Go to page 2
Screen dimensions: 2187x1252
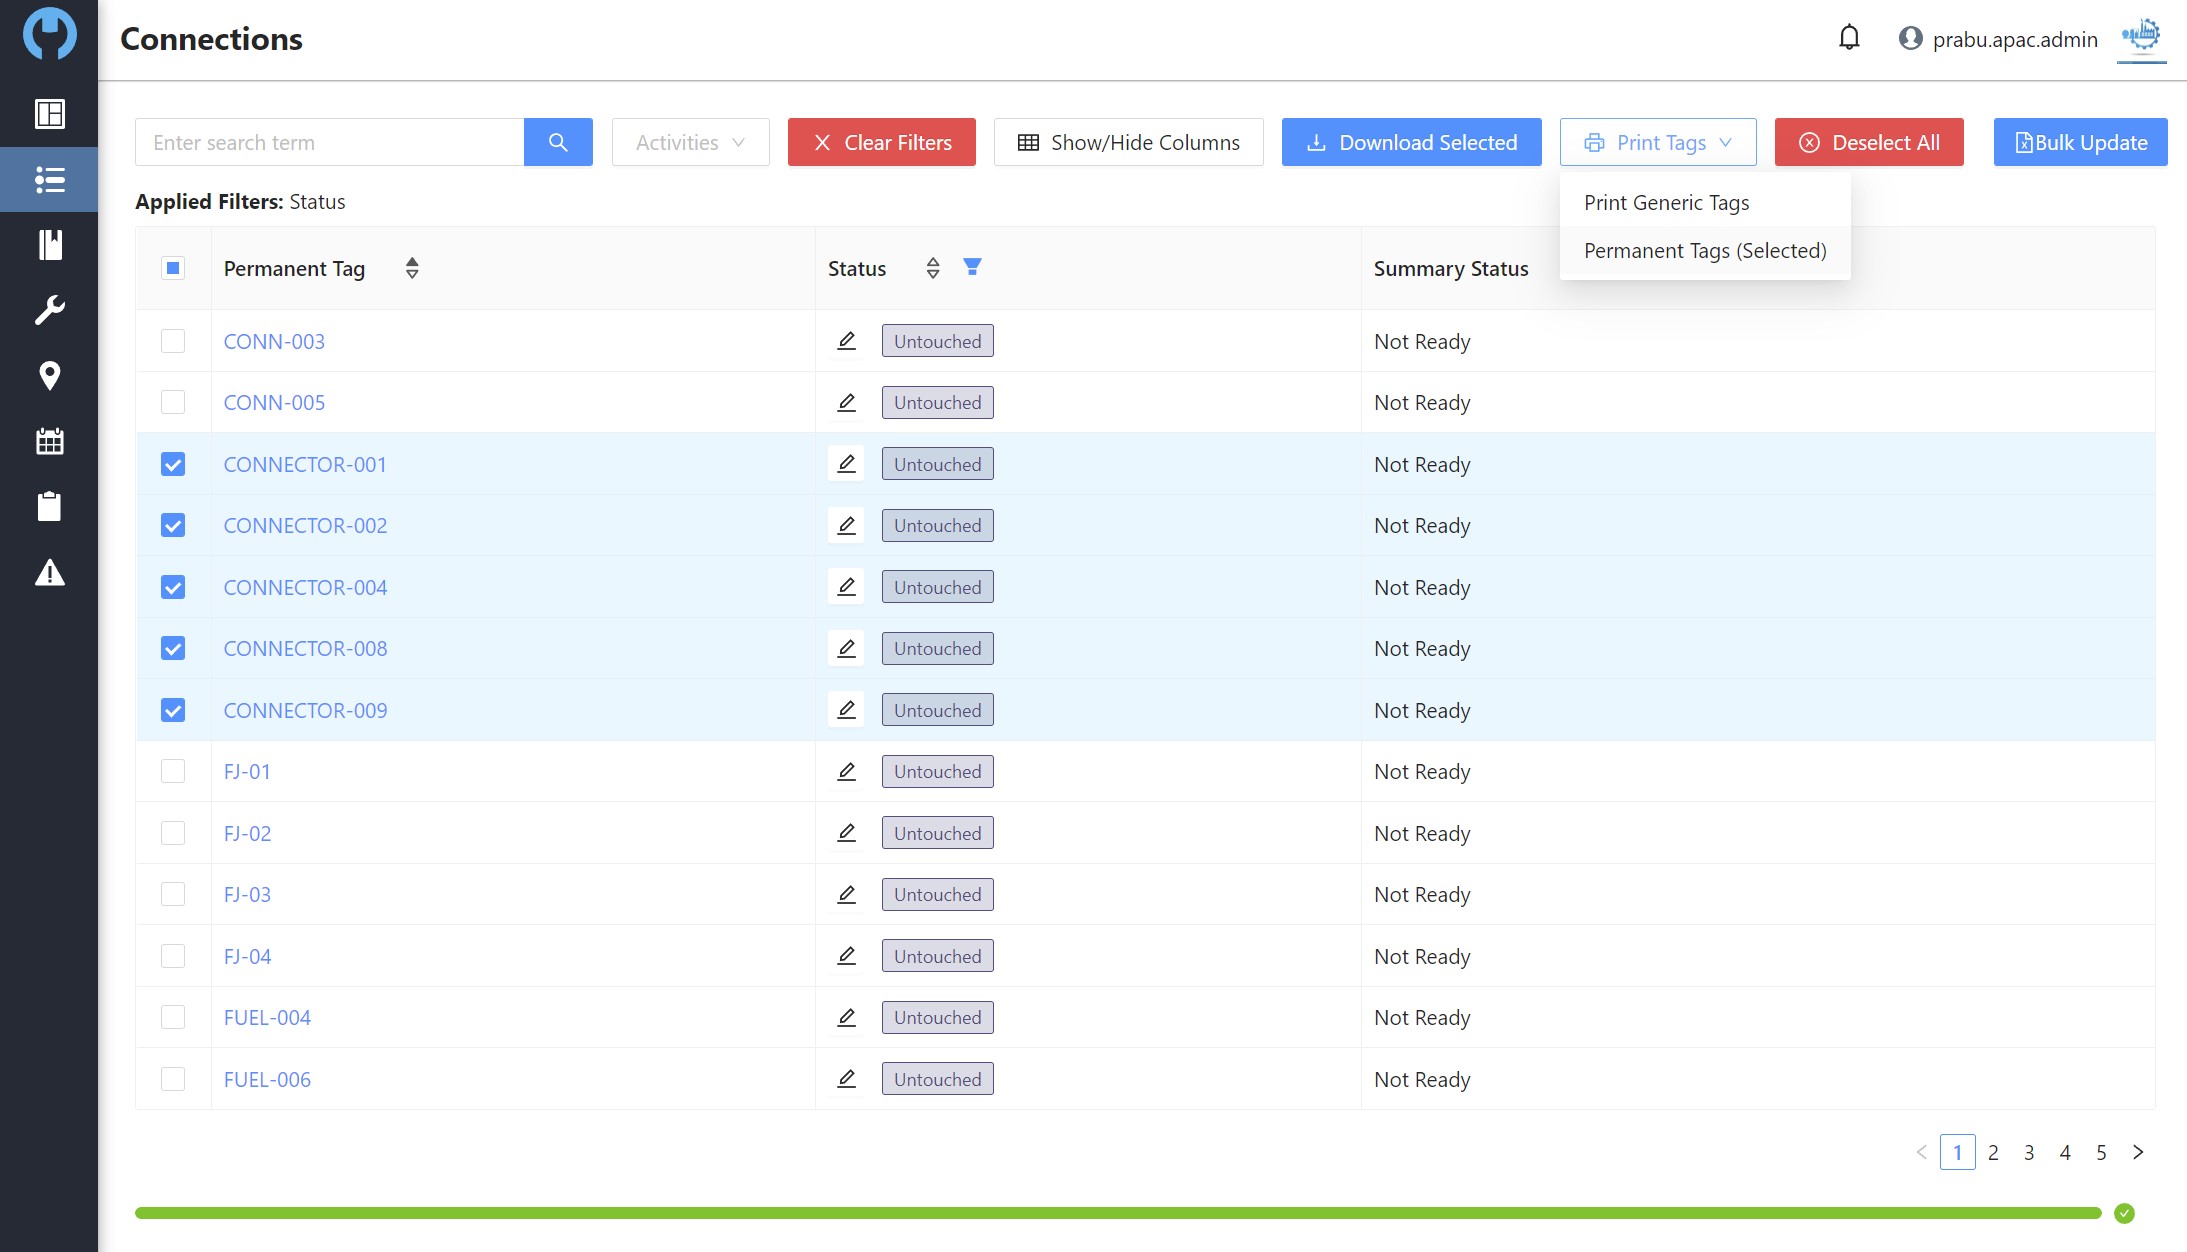pyautogui.click(x=1993, y=1152)
